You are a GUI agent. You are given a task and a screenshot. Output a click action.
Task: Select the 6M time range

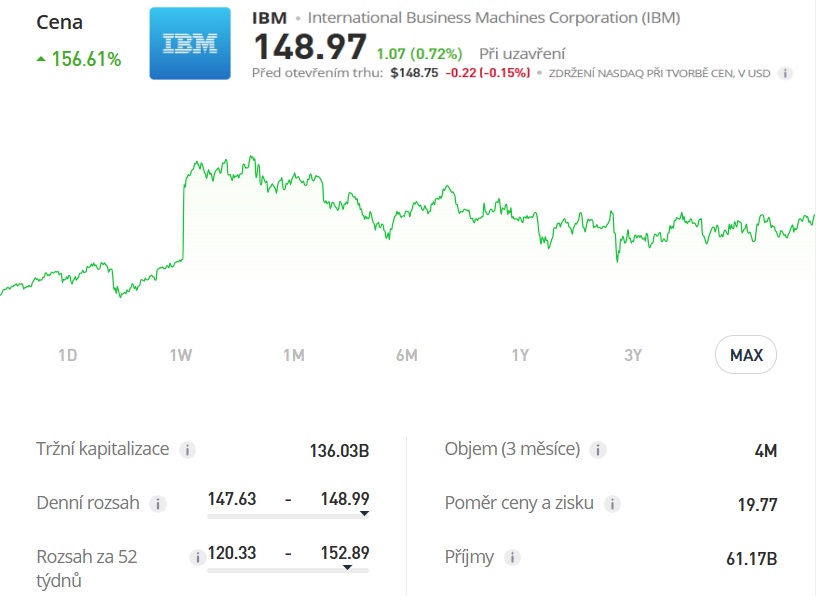pyautogui.click(x=407, y=355)
